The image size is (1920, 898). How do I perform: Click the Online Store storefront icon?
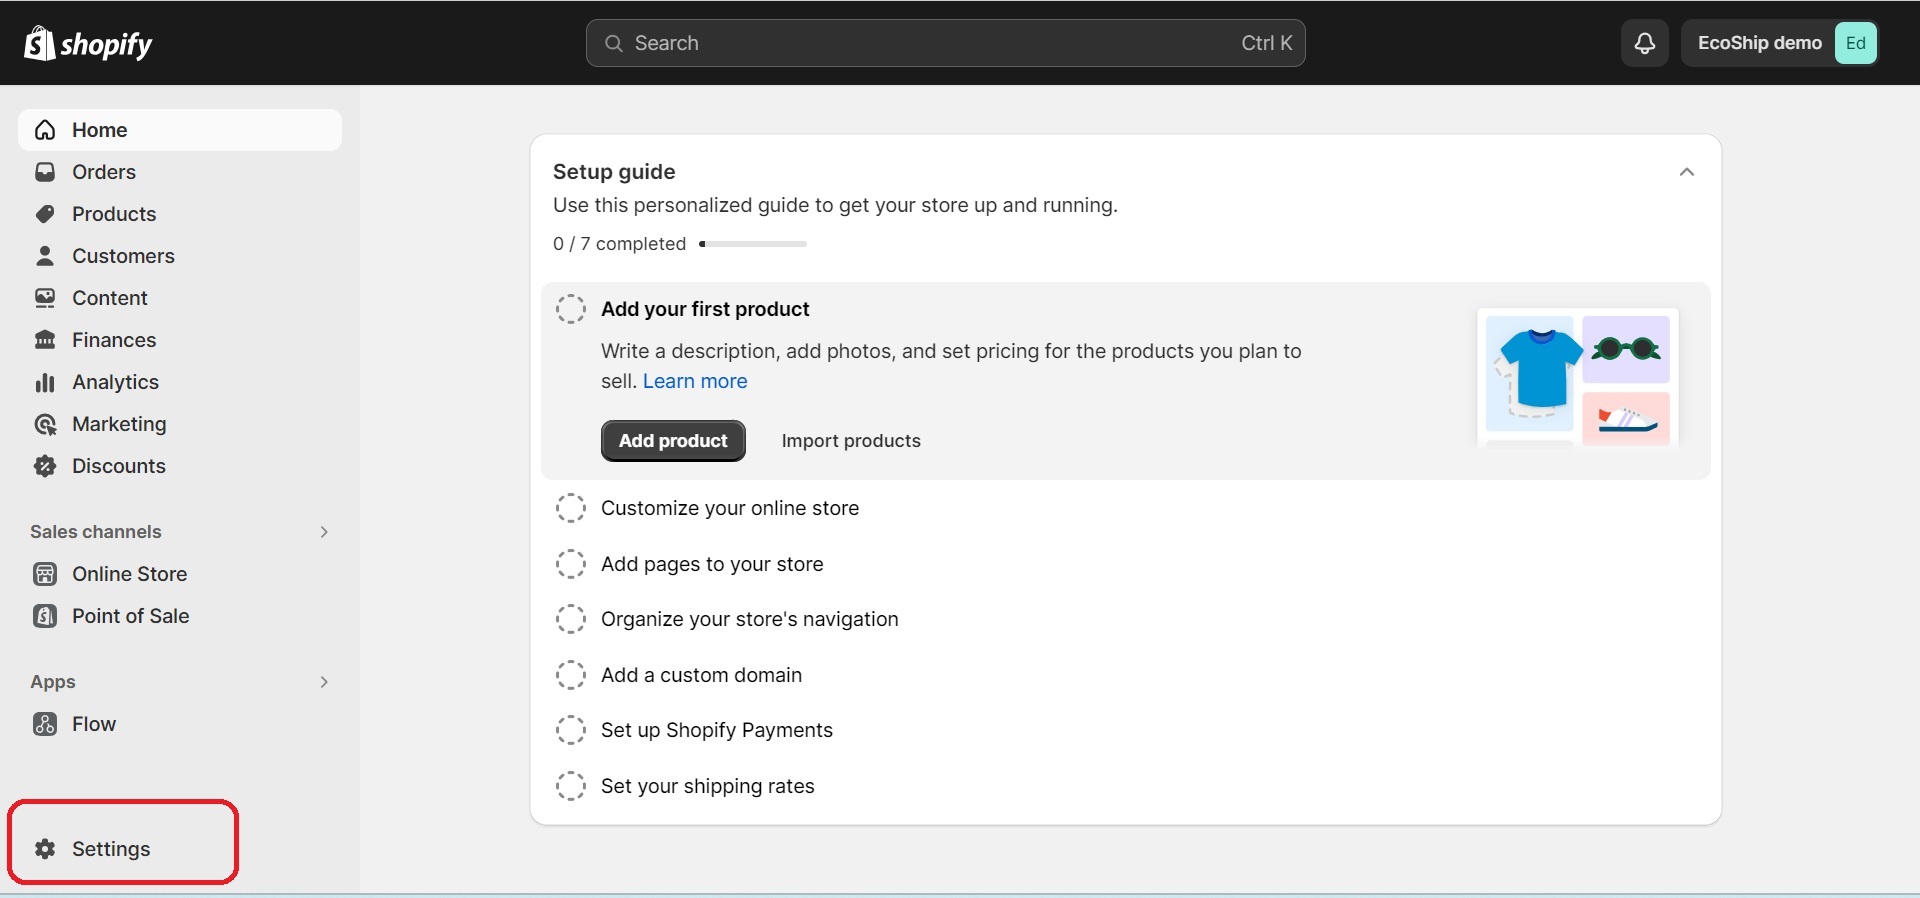click(x=45, y=574)
